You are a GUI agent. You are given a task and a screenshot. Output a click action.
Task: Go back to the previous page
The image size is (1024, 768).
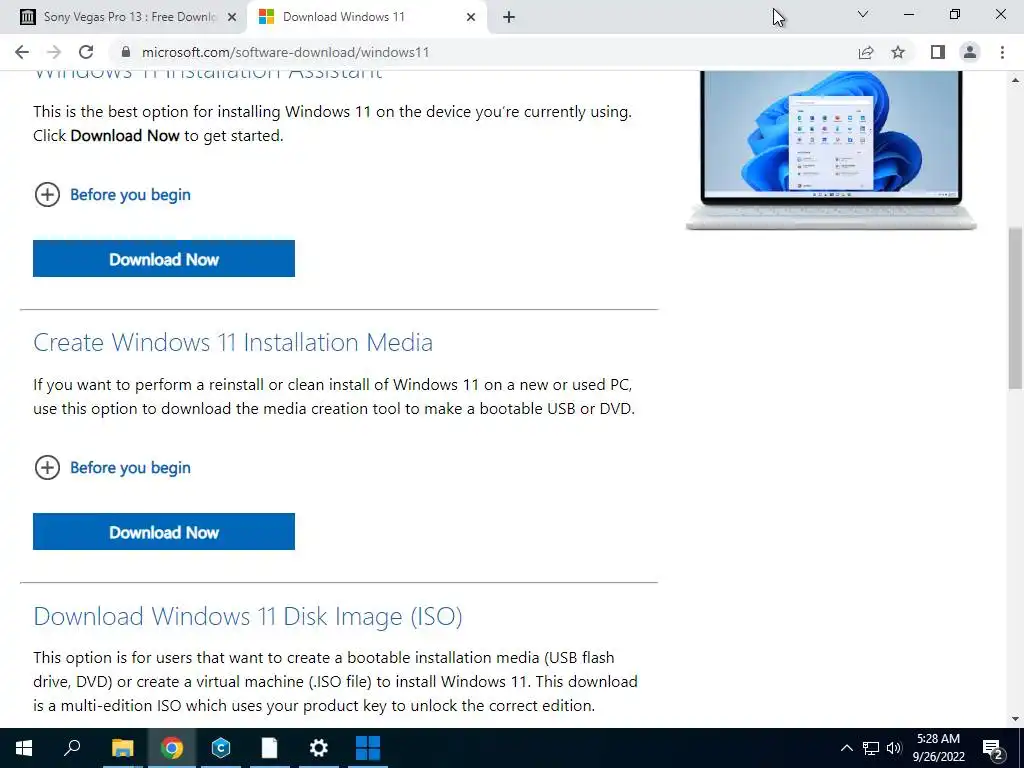coord(22,52)
